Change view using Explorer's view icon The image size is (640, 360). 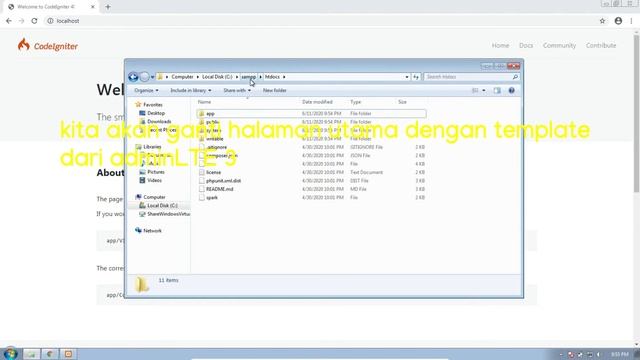pyautogui.click(x=475, y=90)
